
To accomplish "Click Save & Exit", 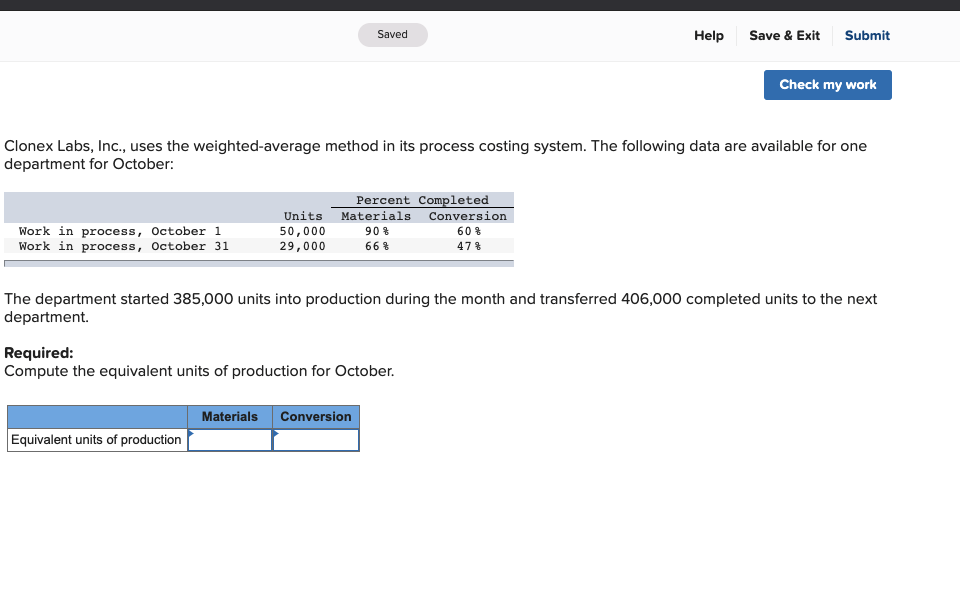I will point(784,35).
